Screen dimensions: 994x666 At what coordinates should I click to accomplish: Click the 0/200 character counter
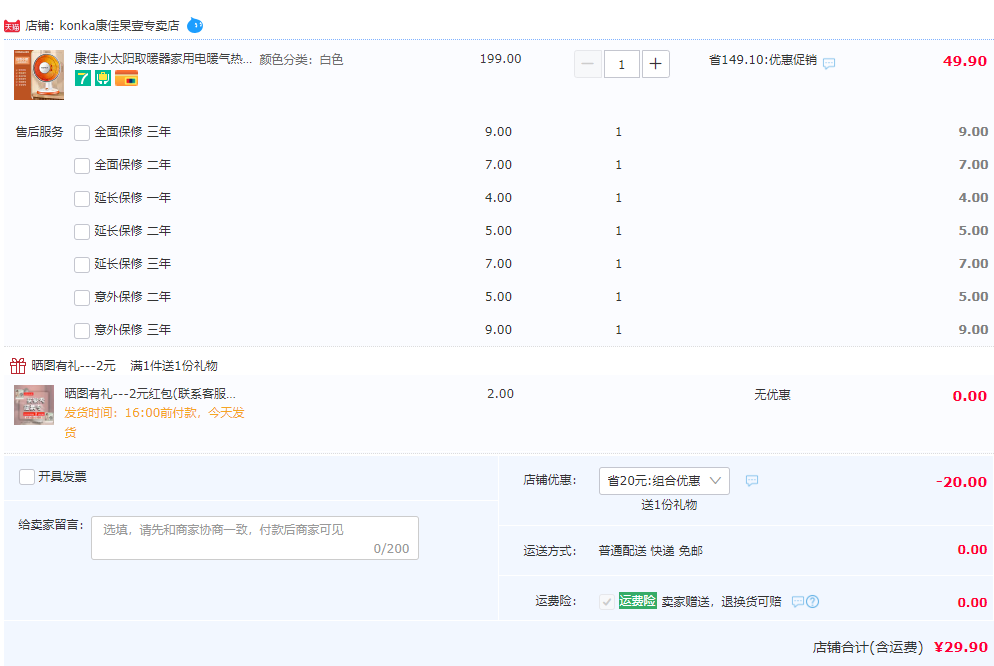point(391,549)
